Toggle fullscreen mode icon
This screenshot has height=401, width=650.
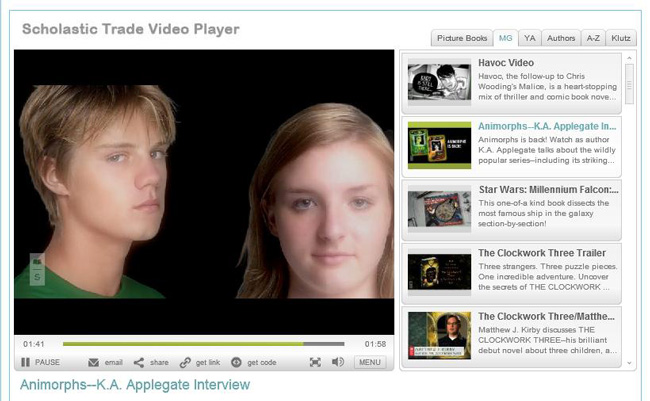[x=315, y=362]
